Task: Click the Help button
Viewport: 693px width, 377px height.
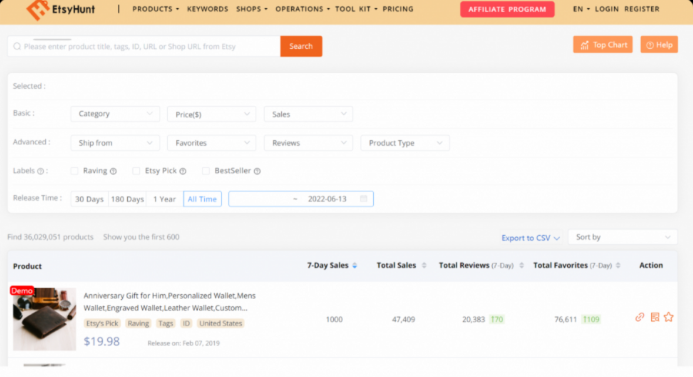Action: (x=659, y=45)
